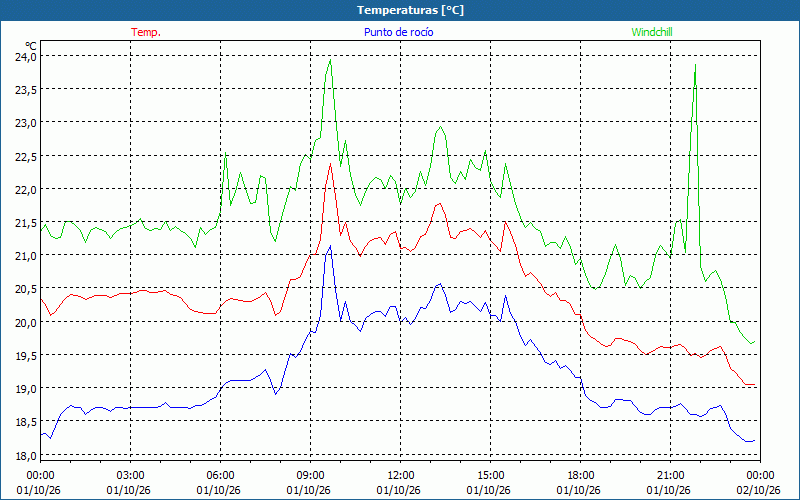Click the "20,0" y-axis value
The width and height of the screenshot is (800, 500).
(26, 322)
